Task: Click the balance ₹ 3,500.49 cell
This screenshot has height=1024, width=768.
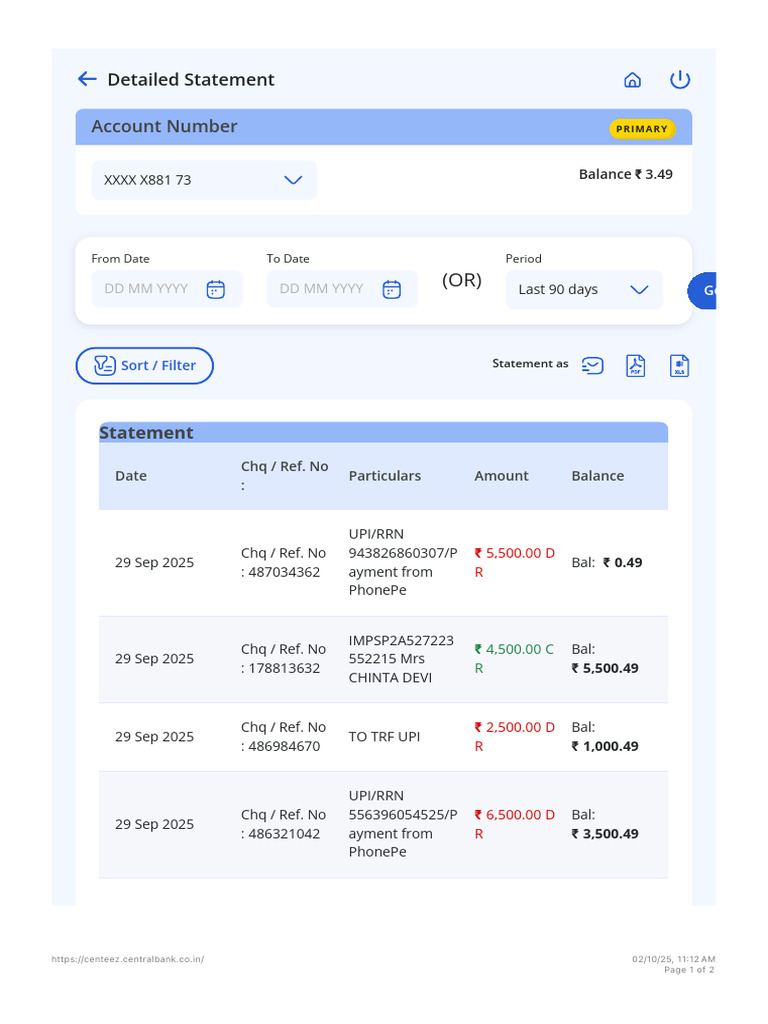Action: point(605,824)
